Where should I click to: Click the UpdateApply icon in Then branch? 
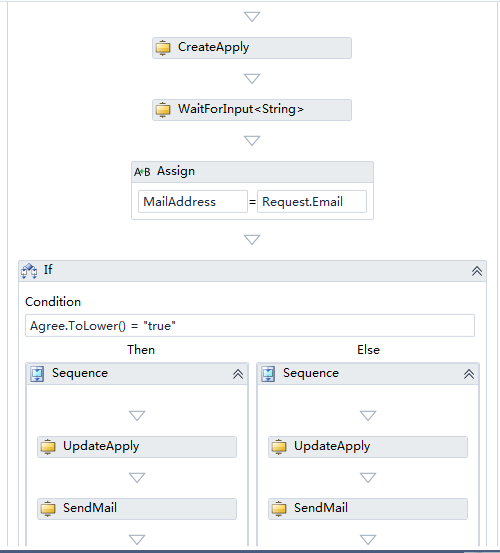tap(48, 447)
